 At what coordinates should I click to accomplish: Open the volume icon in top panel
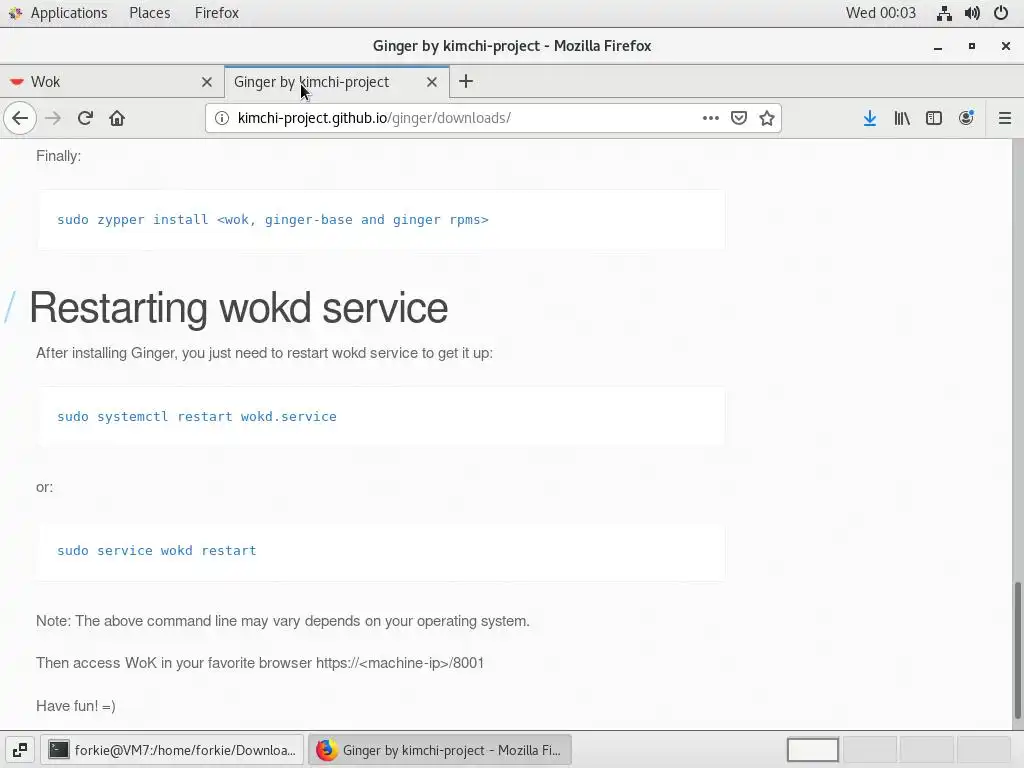point(972,13)
